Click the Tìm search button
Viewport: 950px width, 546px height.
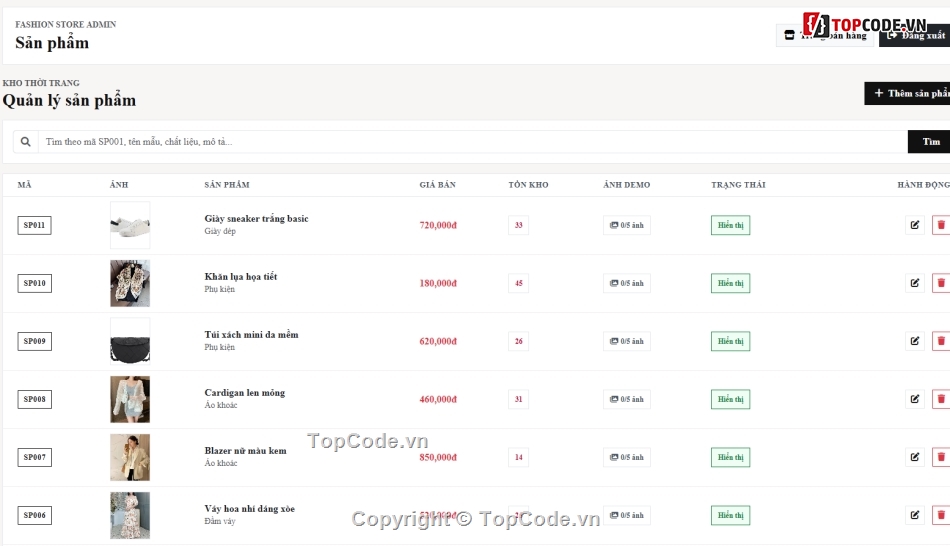[x=929, y=142]
